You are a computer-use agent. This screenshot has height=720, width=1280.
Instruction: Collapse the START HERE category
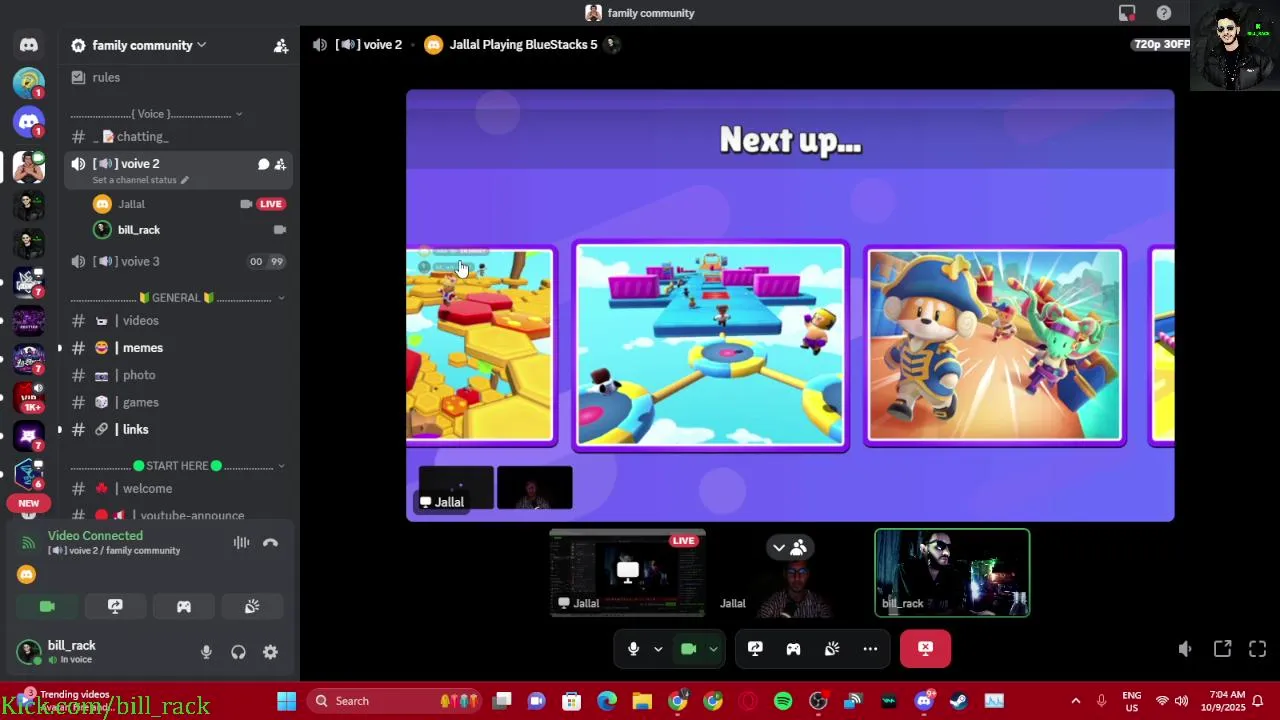tap(177, 466)
